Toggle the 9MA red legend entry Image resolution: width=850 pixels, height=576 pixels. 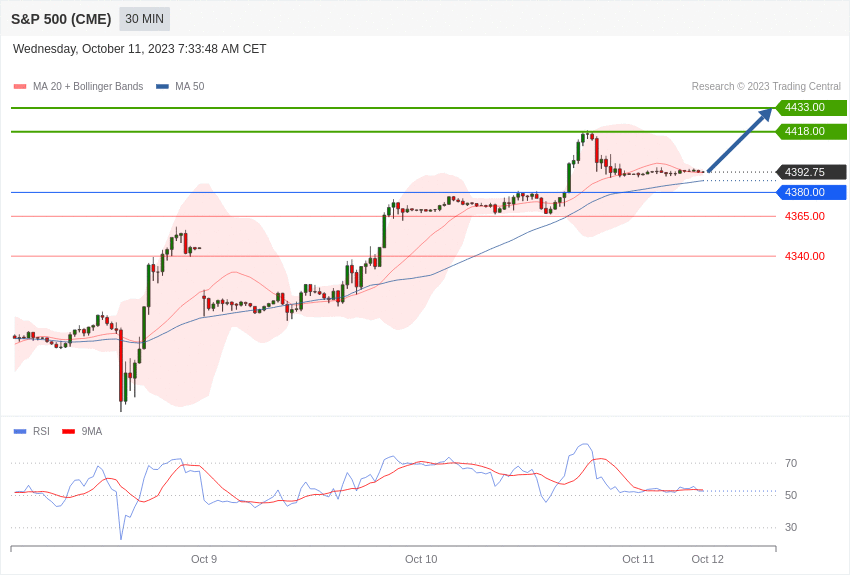click(82, 431)
